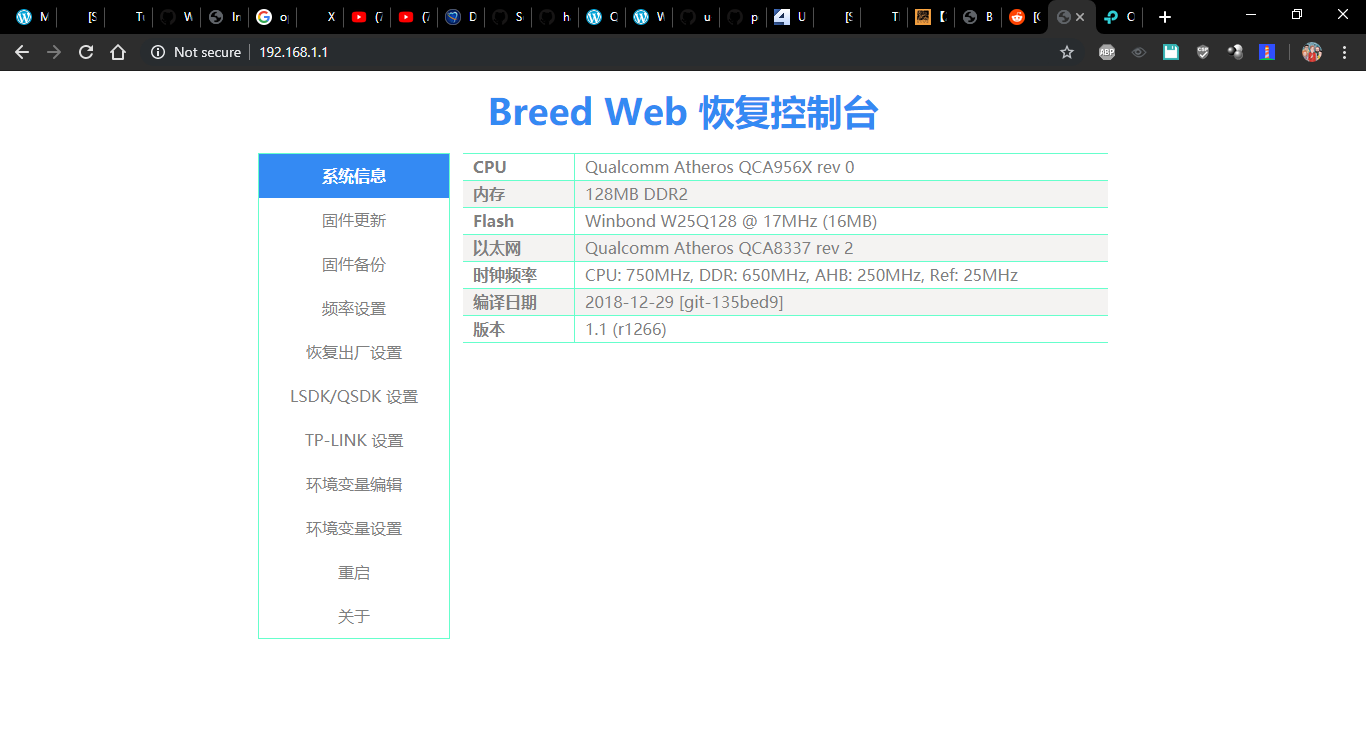Go to 恢复出厂设置 factory reset

pos(354,353)
